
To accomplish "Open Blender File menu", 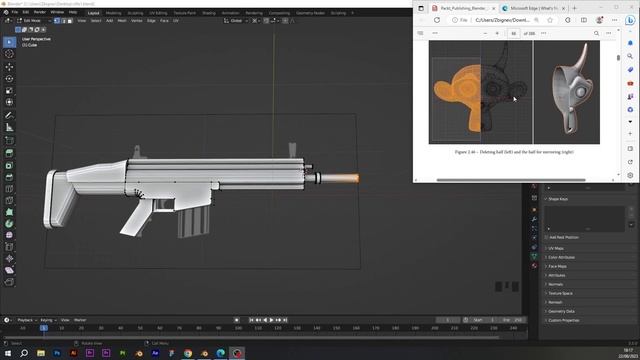I will [15, 13].
